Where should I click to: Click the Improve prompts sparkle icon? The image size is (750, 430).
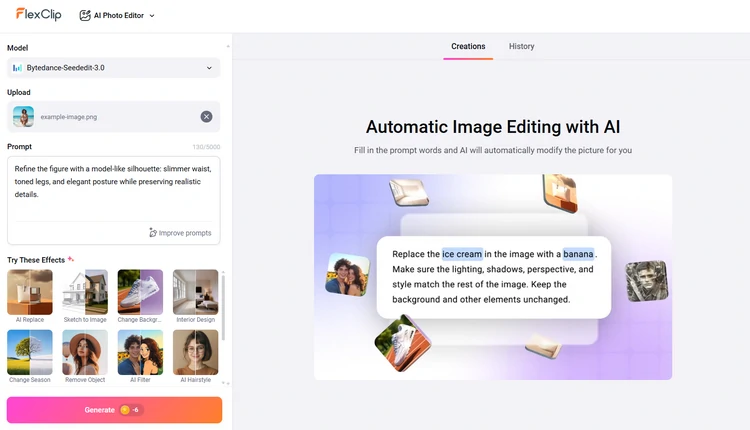(x=153, y=232)
